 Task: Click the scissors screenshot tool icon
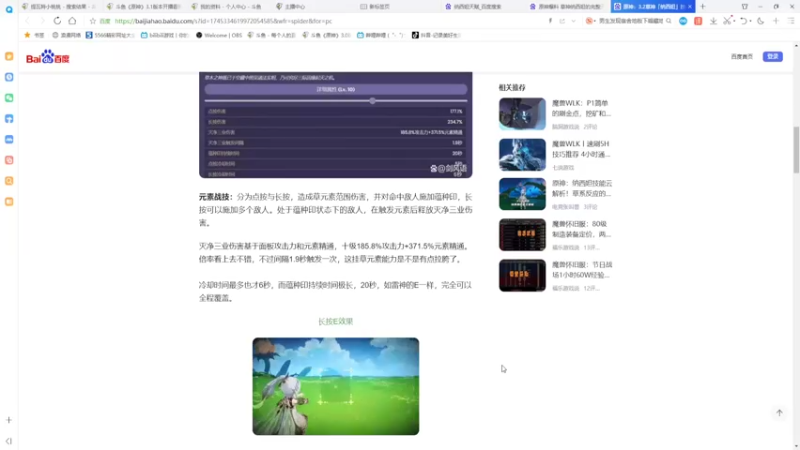click(x=727, y=21)
